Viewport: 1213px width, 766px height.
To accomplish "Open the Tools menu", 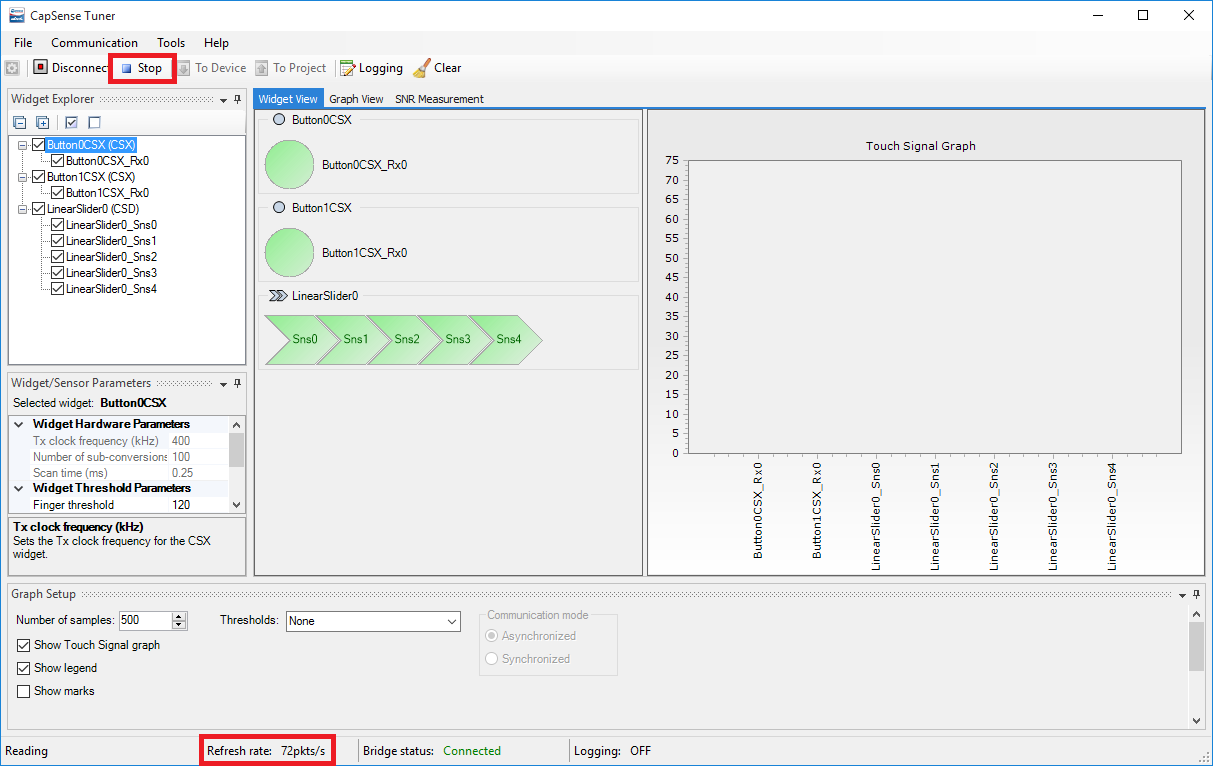I will coord(171,43).
